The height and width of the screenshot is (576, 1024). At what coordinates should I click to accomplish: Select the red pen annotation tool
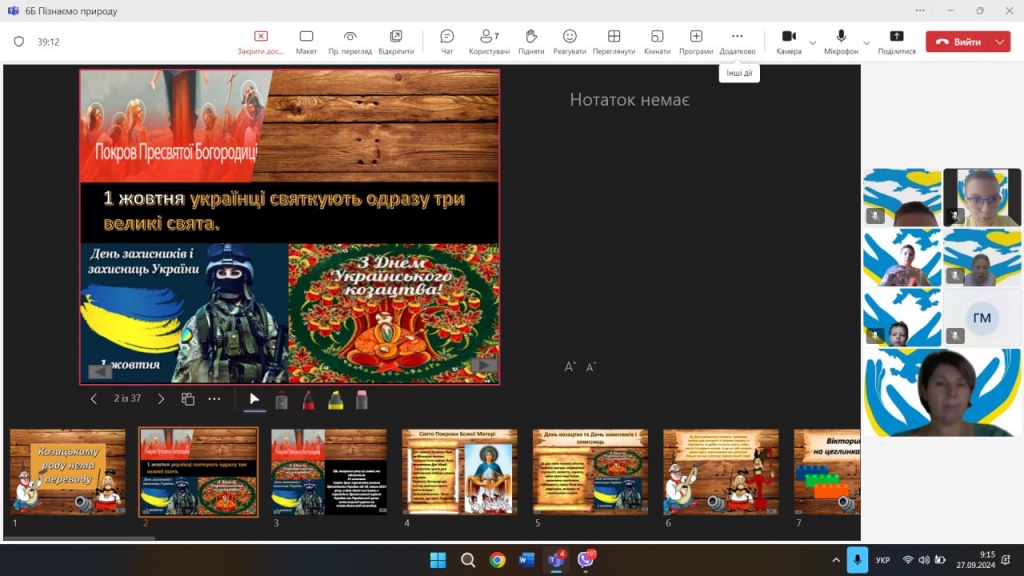309,400
